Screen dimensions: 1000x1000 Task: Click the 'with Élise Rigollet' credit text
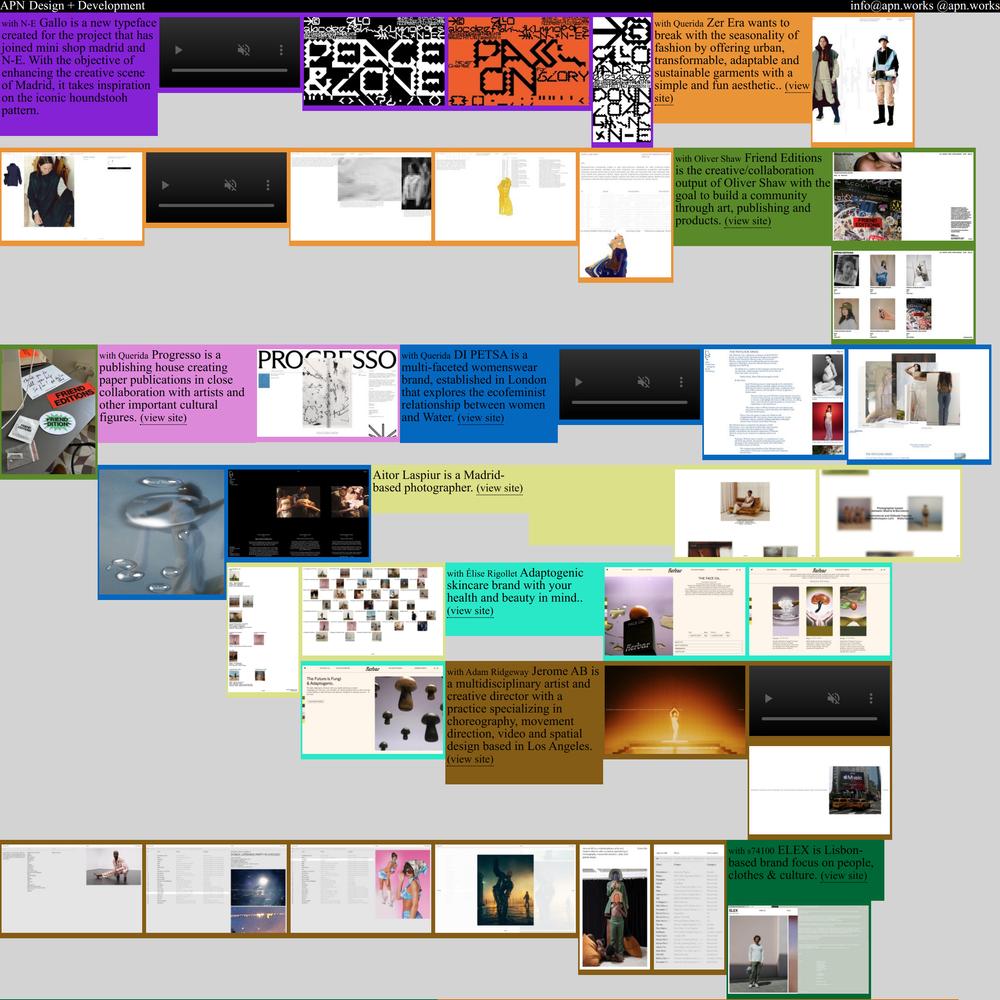coord(482,574)
